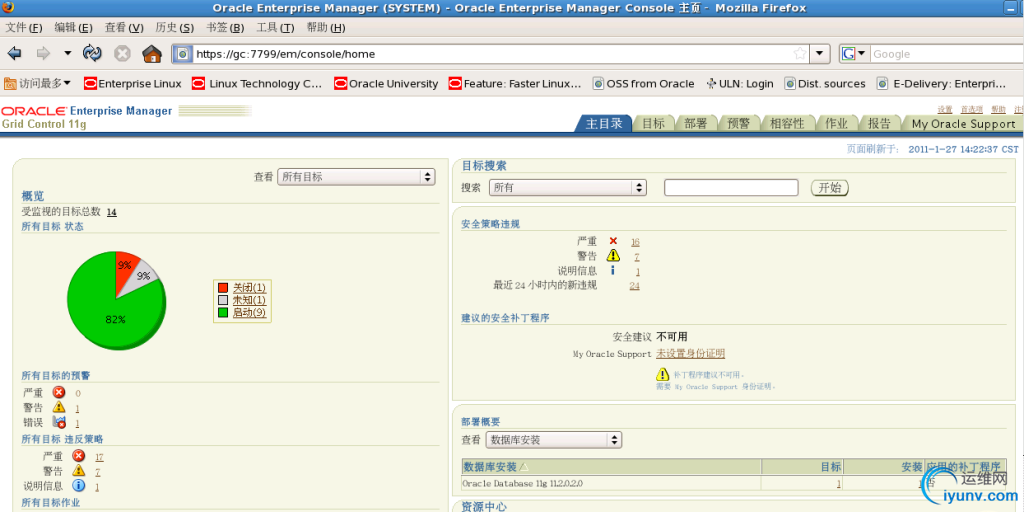Focus the Google search box

coord(946,54)
